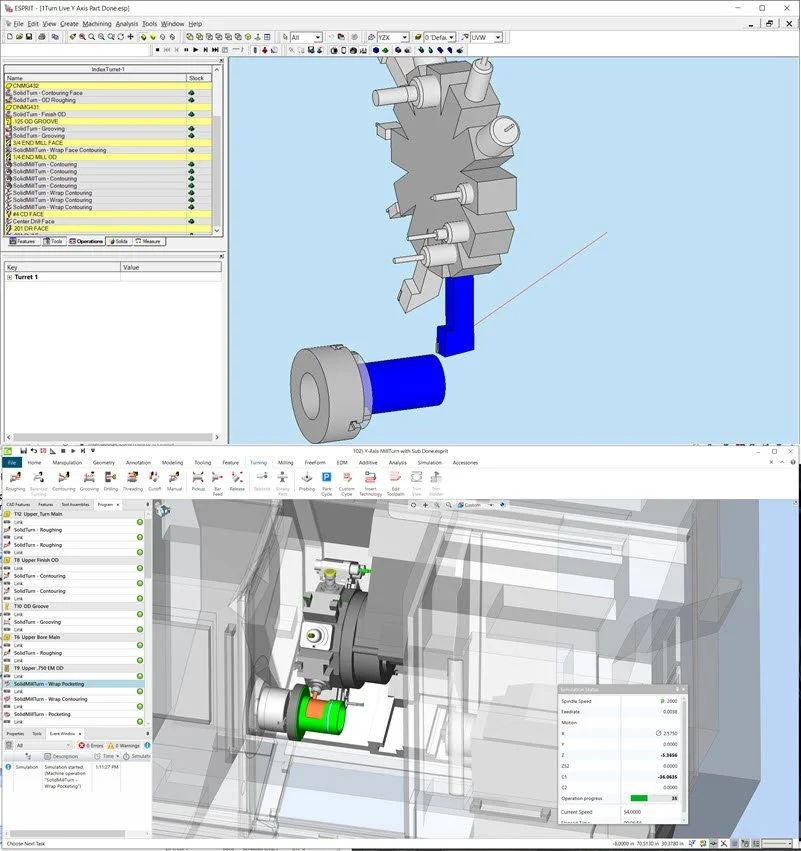Click the Time column header dropdown arrow
This screenshot has width=801, height=851.
click(x=117, y=756)
